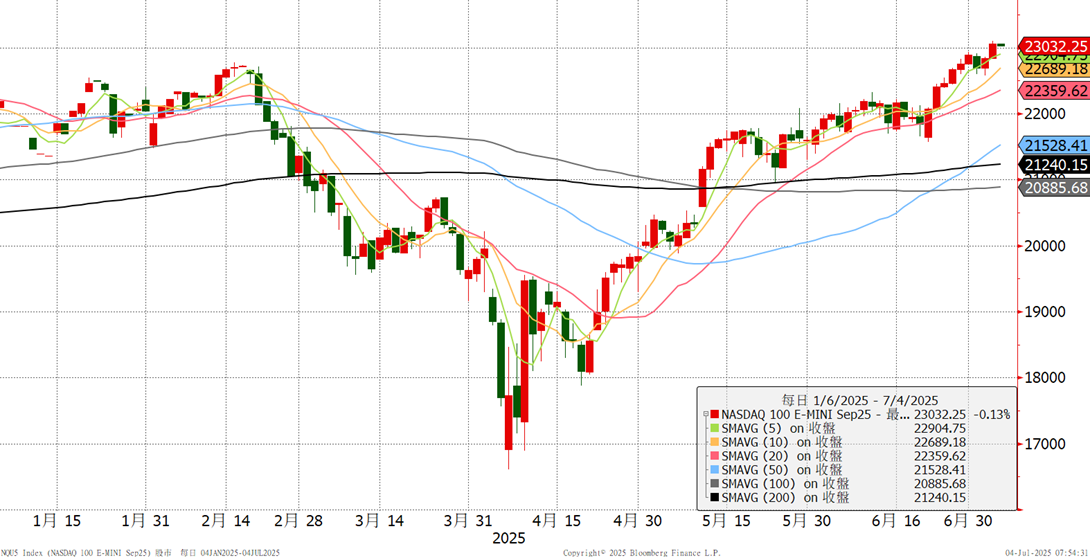The height and width of the screenshot is (558, 1090).
Task: Click the pink SMAVG (20) legend swatch
Action: click(x=715, y=457)
